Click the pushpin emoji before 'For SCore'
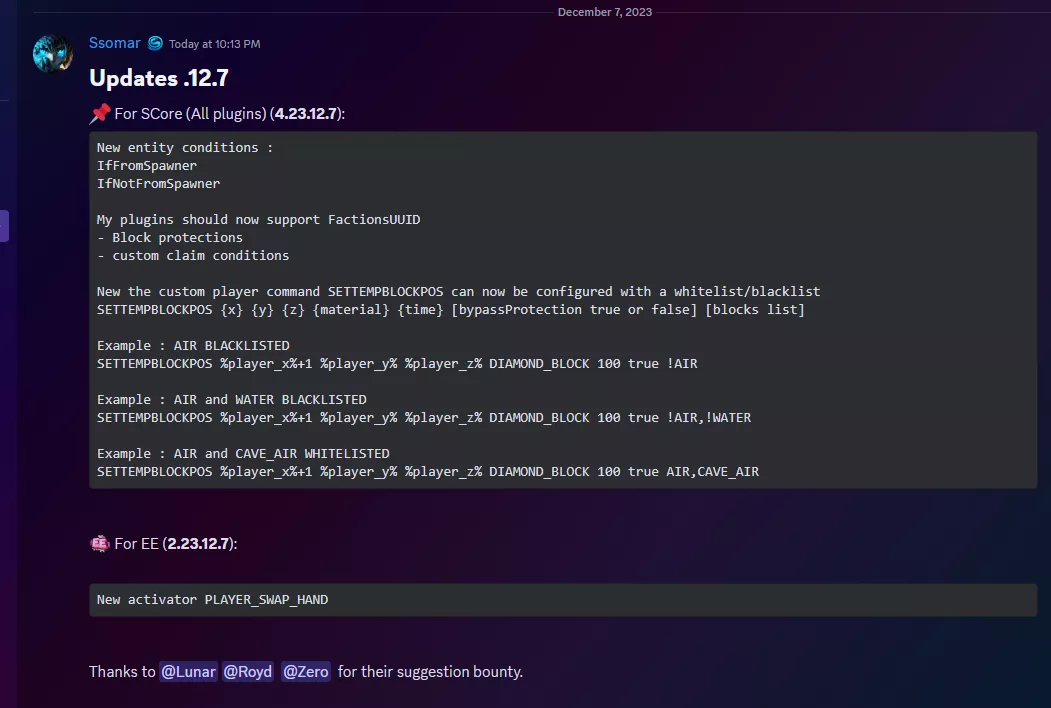 point(99,114)
